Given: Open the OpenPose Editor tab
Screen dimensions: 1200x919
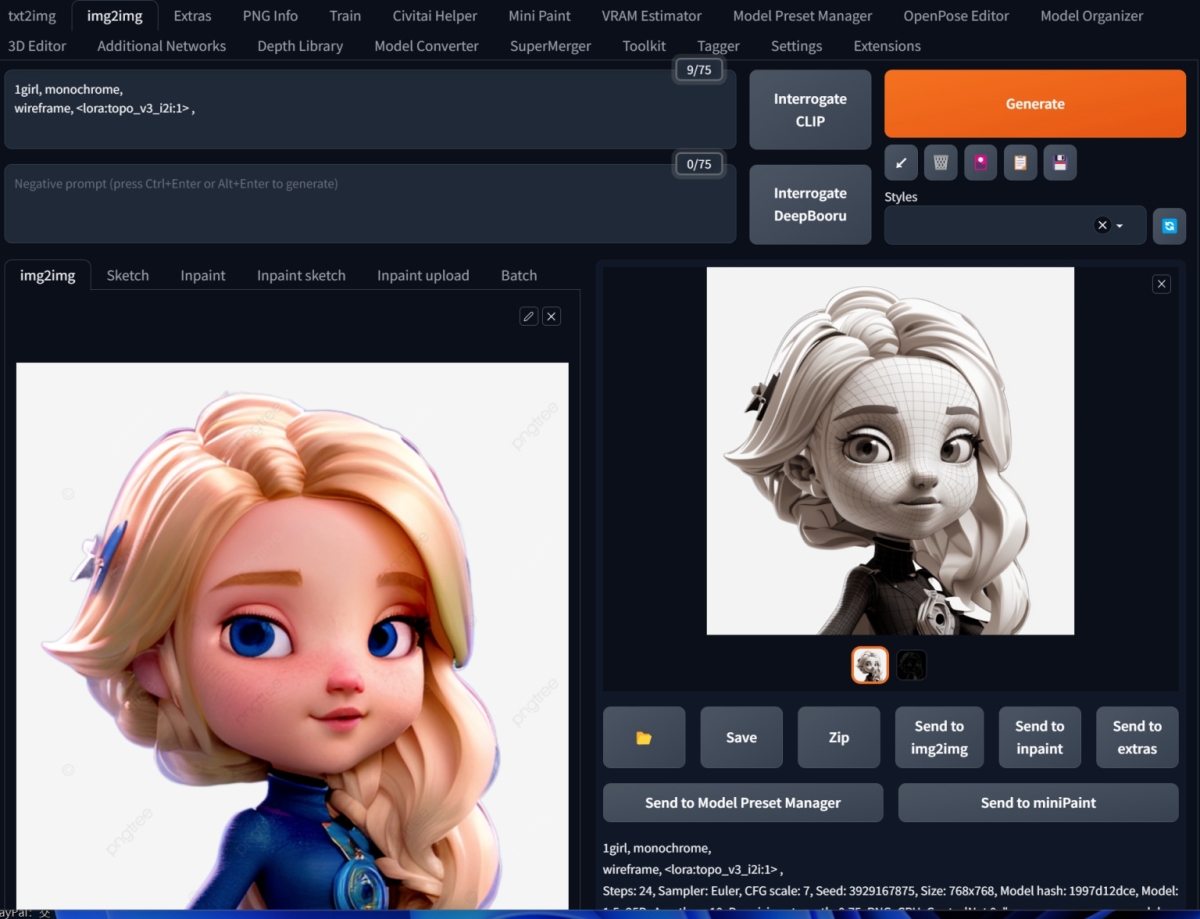Looking at the screenshot, I should [955, 16].
